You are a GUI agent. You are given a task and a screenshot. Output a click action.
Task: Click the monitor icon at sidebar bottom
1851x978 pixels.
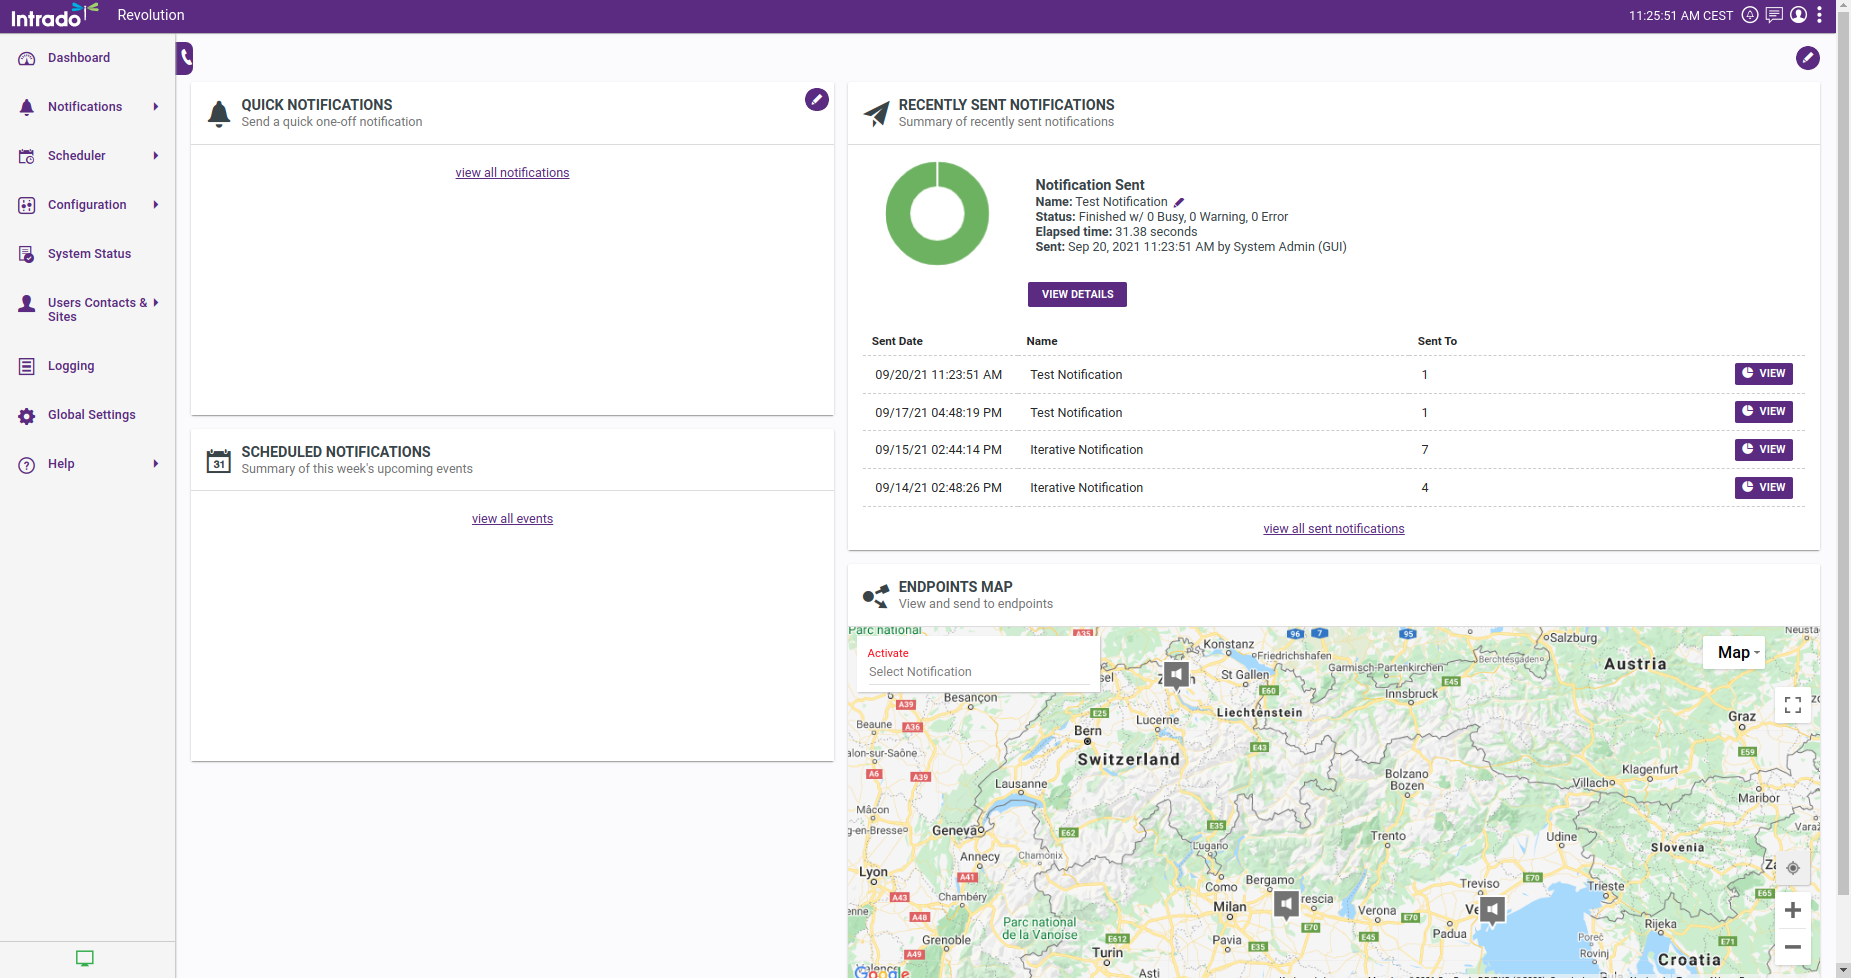85,958
